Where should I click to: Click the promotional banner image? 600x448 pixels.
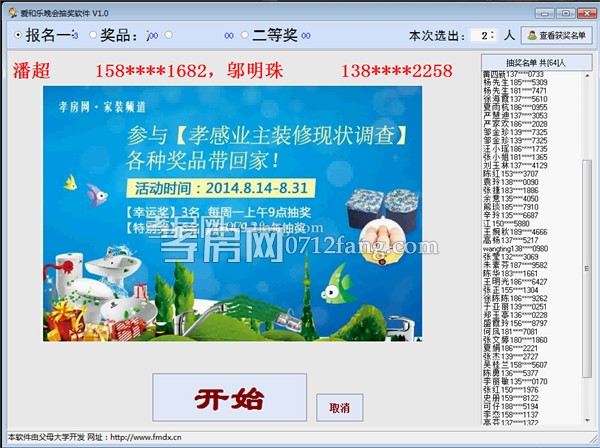pyautogui.click(x=232, y=214)
